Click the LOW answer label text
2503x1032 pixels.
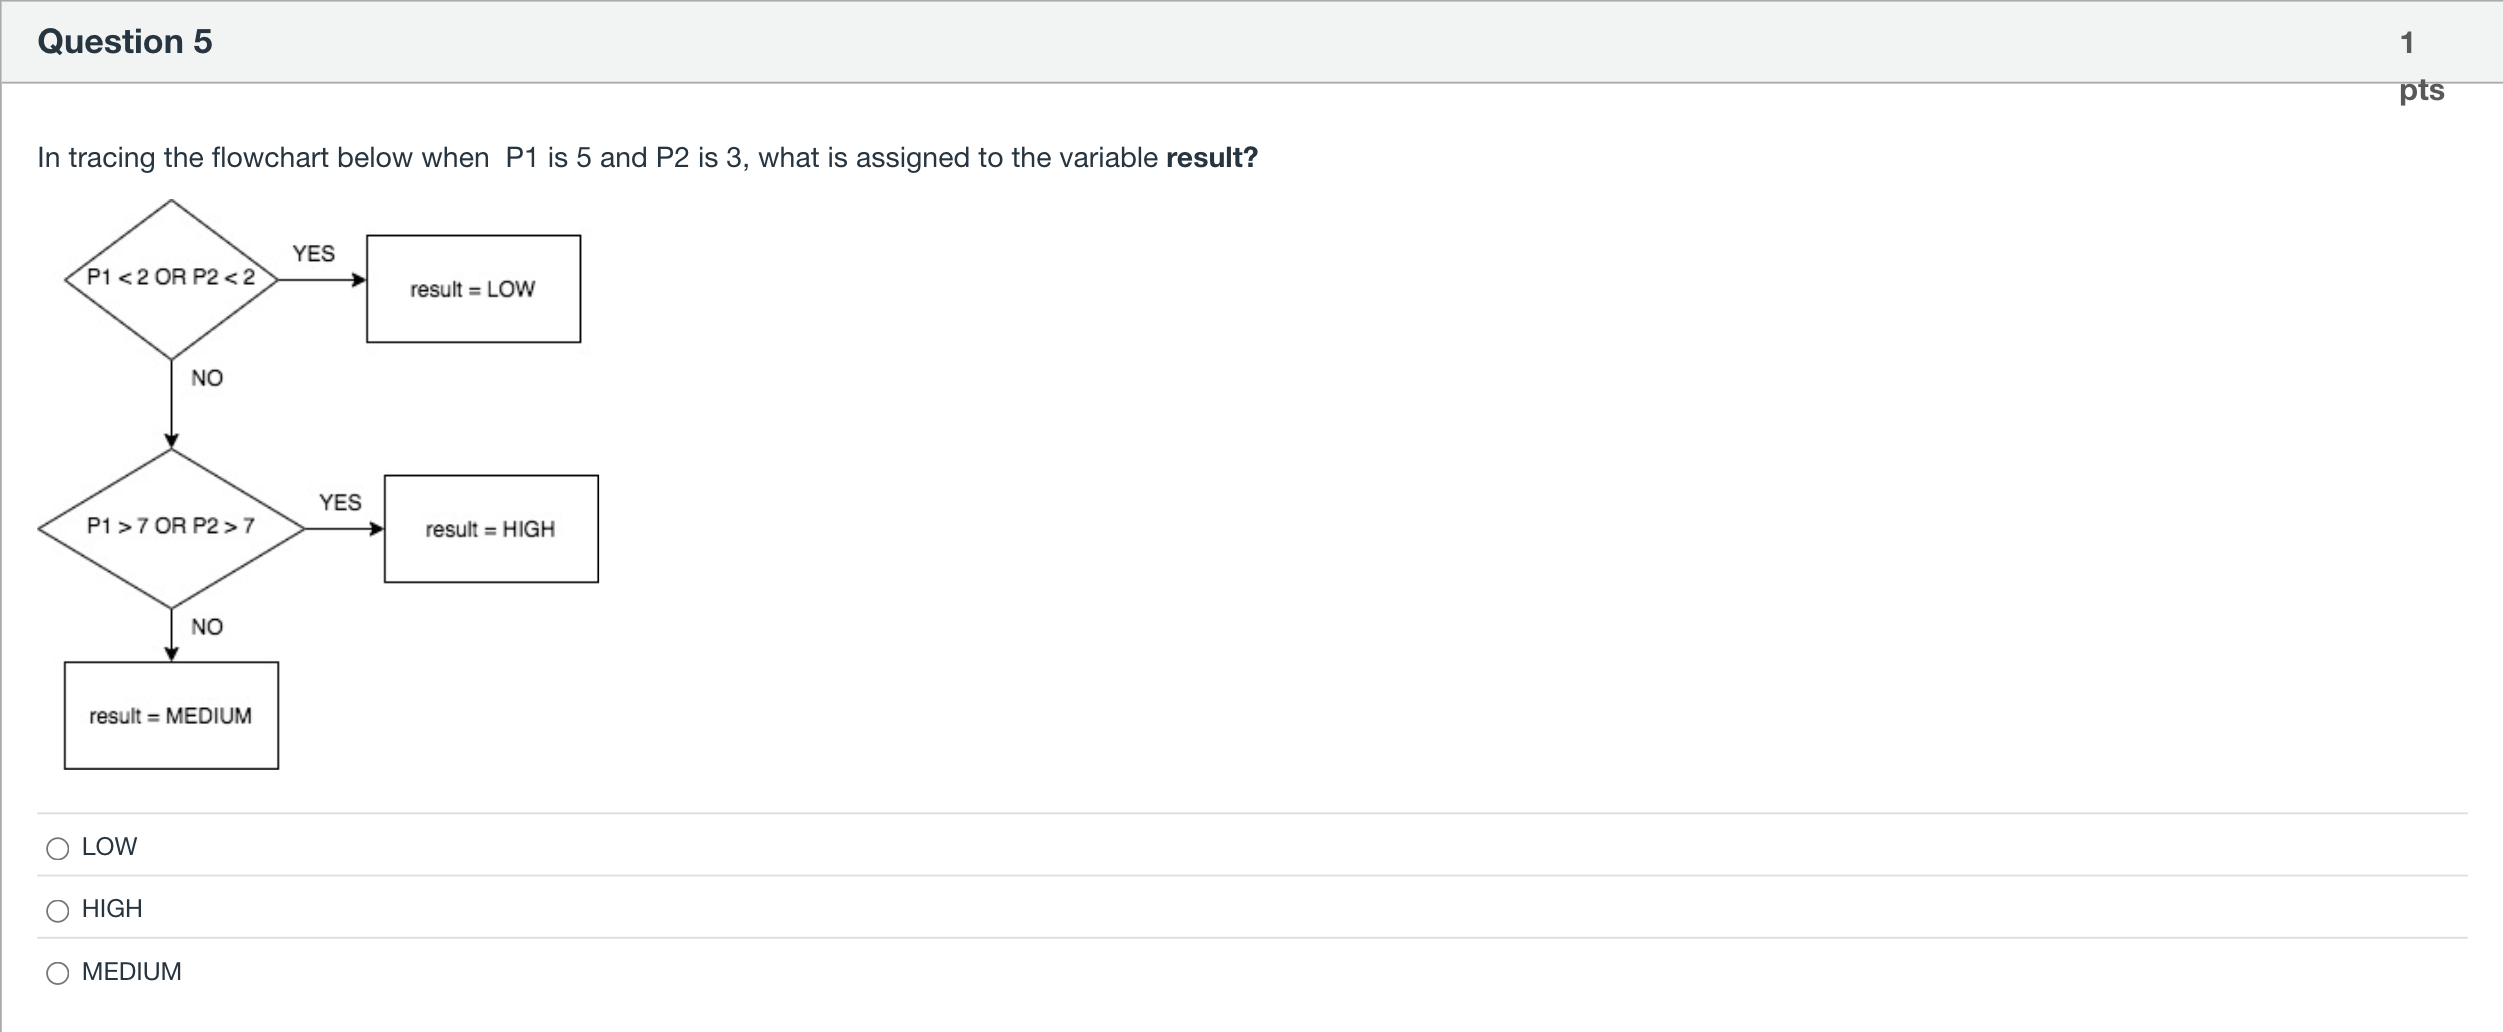point(109,847)
